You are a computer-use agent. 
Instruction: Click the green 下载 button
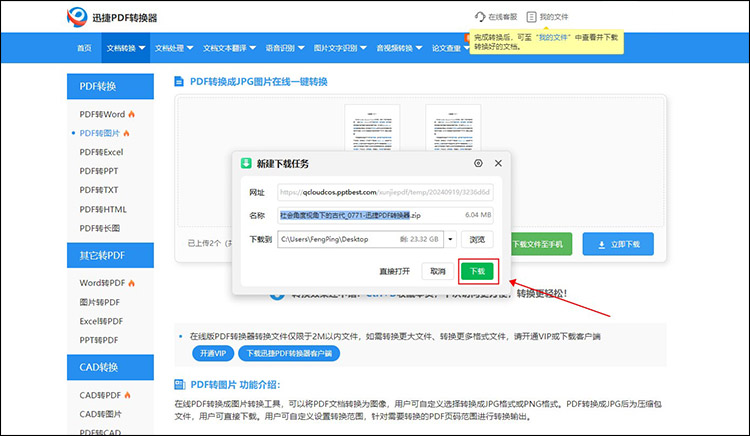click(478, 271)
